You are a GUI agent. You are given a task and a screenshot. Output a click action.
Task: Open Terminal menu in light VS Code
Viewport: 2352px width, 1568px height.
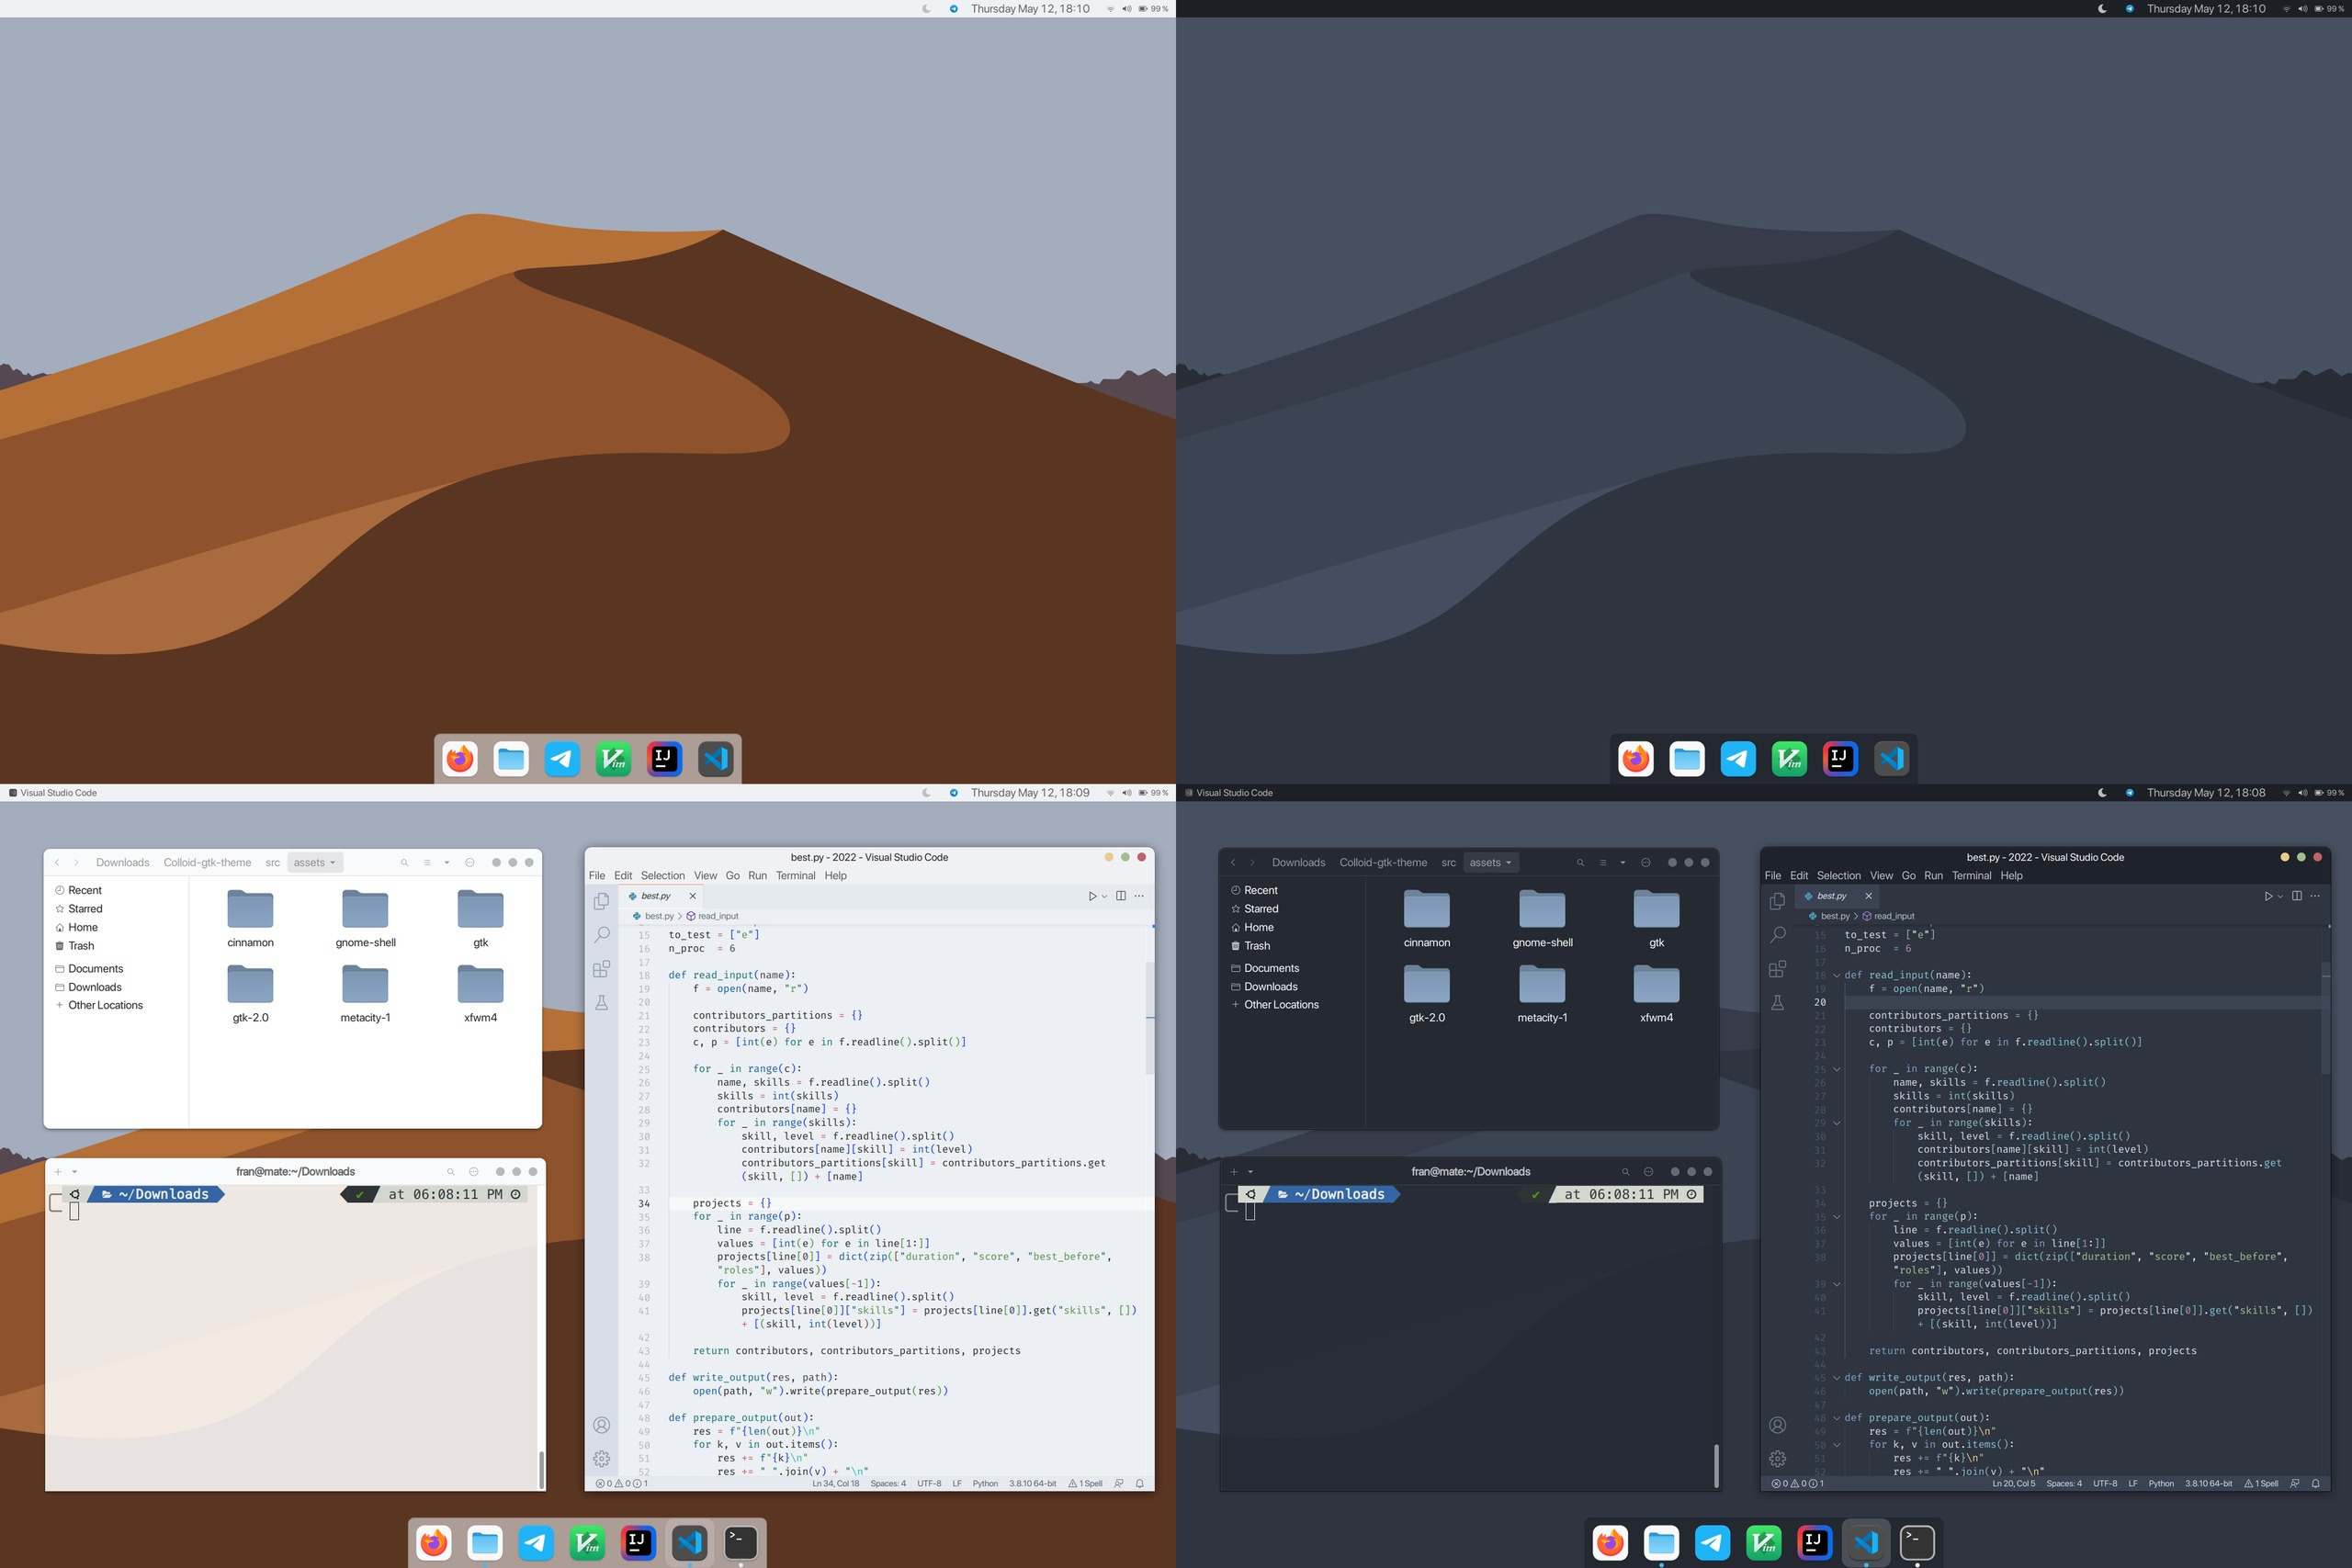[x=795, y=875]
